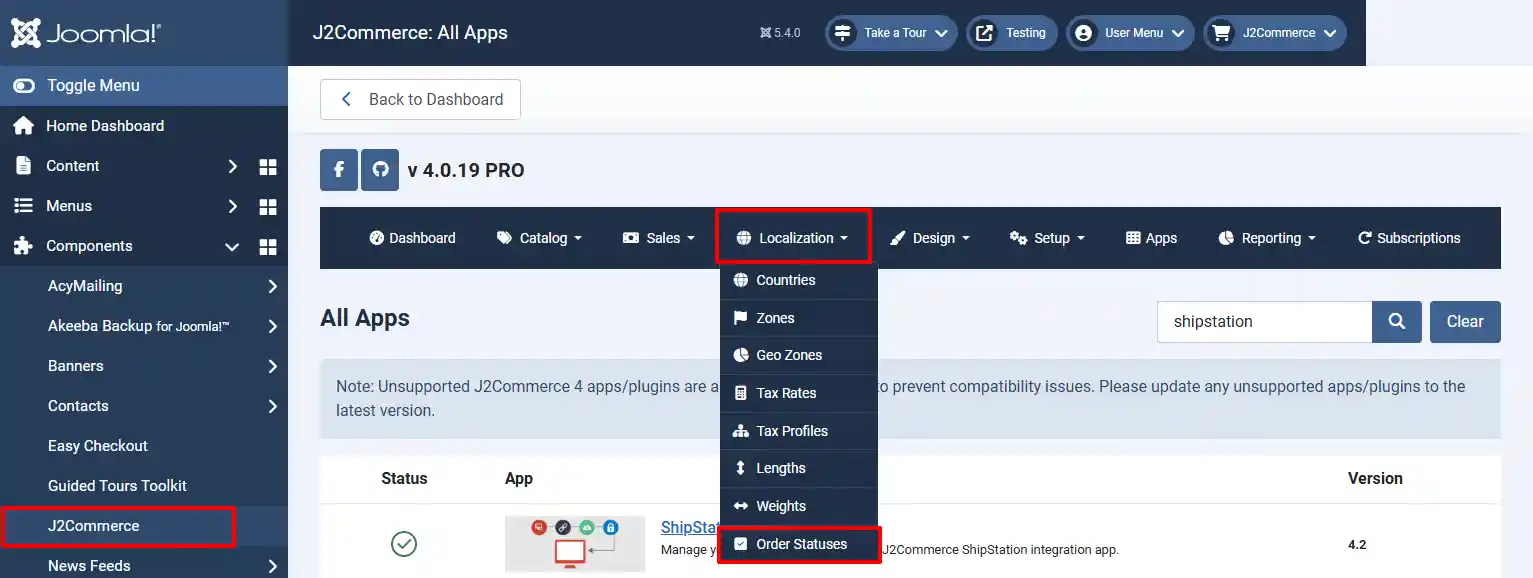Open the Menus dashboard grid icon
The image size is (1533, 578).
268,206
